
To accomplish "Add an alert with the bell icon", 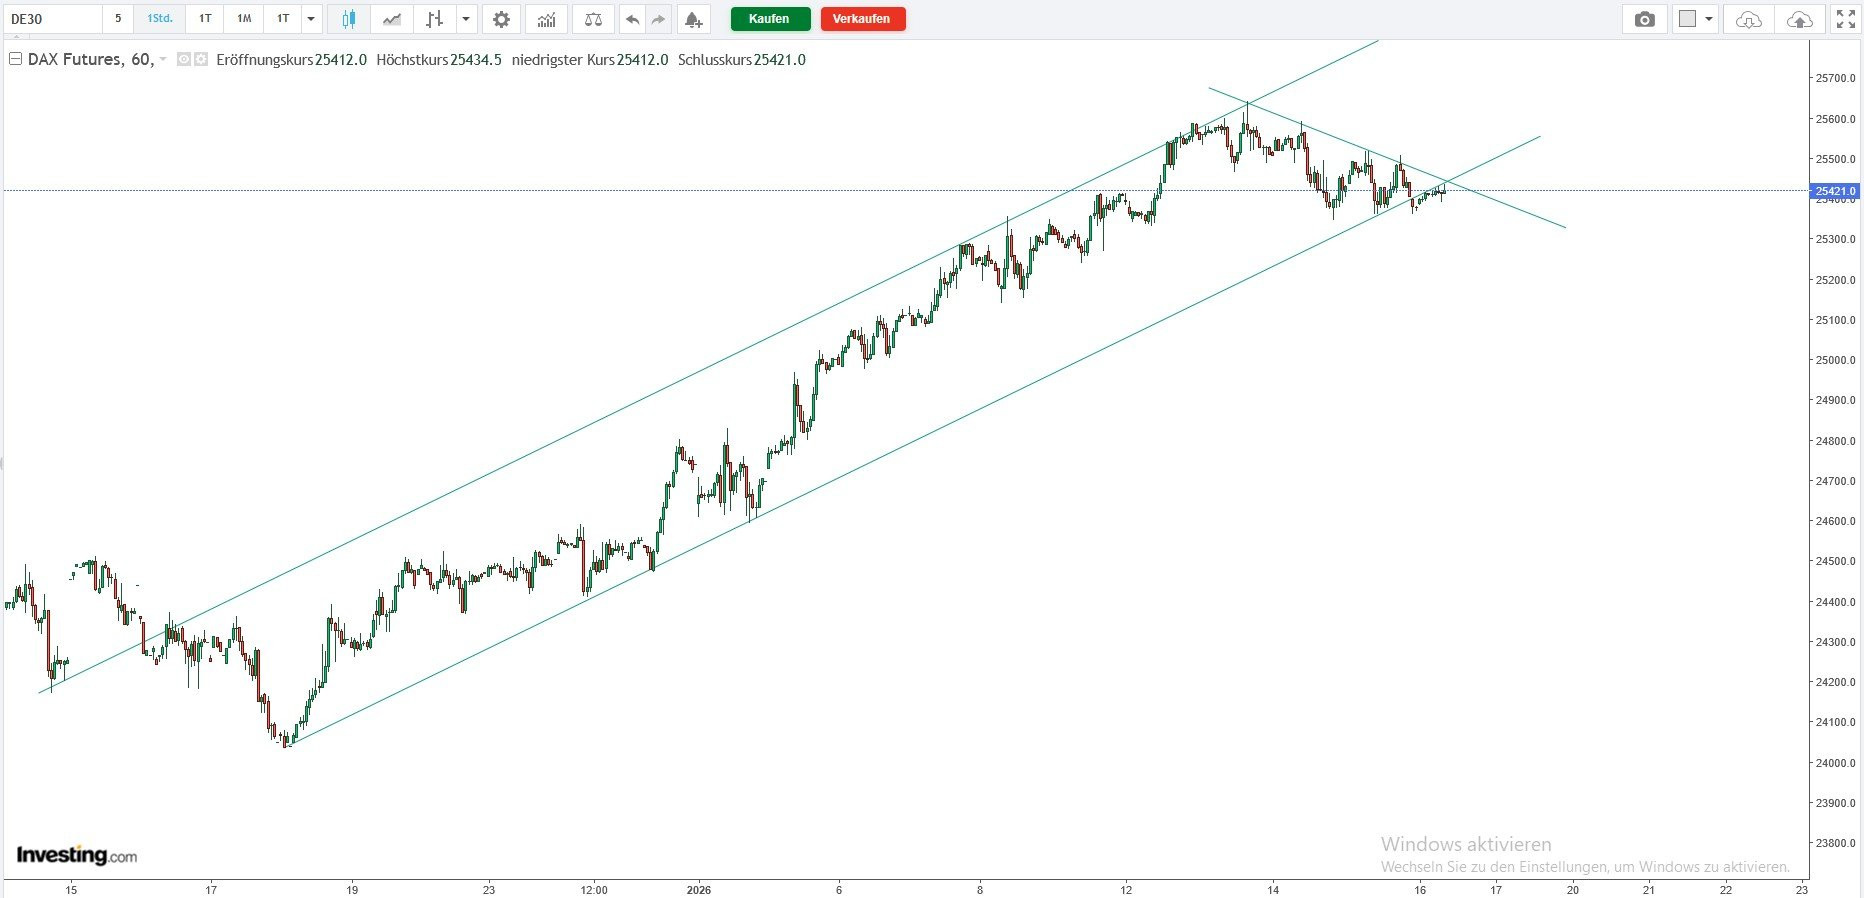I will pos(693,19).
